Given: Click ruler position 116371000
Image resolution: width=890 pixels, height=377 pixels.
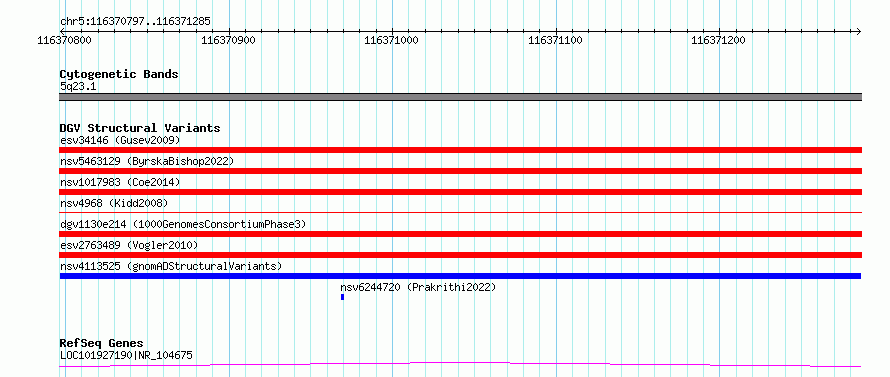Looking at the screenshot, I should (x=391, y=40).
